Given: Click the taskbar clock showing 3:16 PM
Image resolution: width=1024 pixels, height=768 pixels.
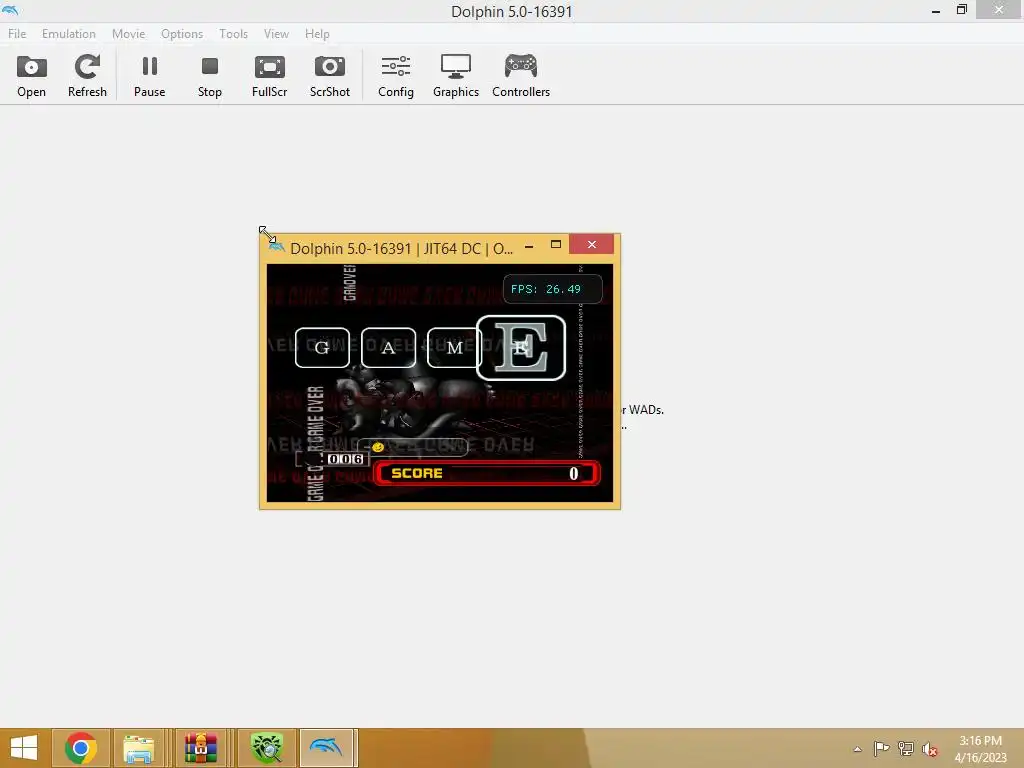Looking at the screenshot, I should click(x=980, y=749).
